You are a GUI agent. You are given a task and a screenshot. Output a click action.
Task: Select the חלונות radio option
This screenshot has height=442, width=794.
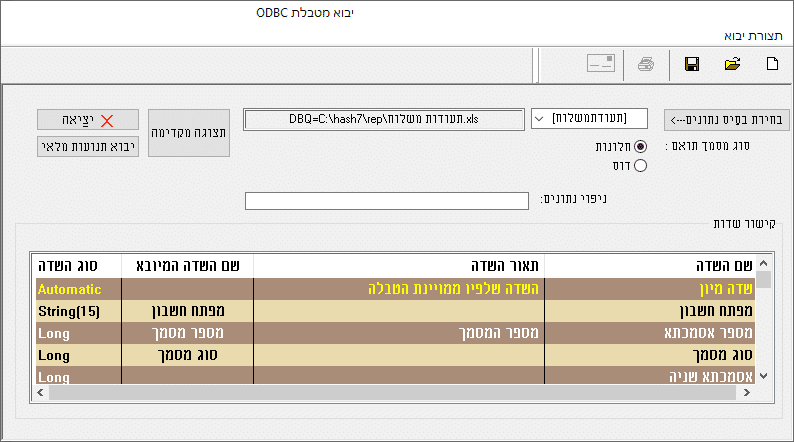(640, 146)
